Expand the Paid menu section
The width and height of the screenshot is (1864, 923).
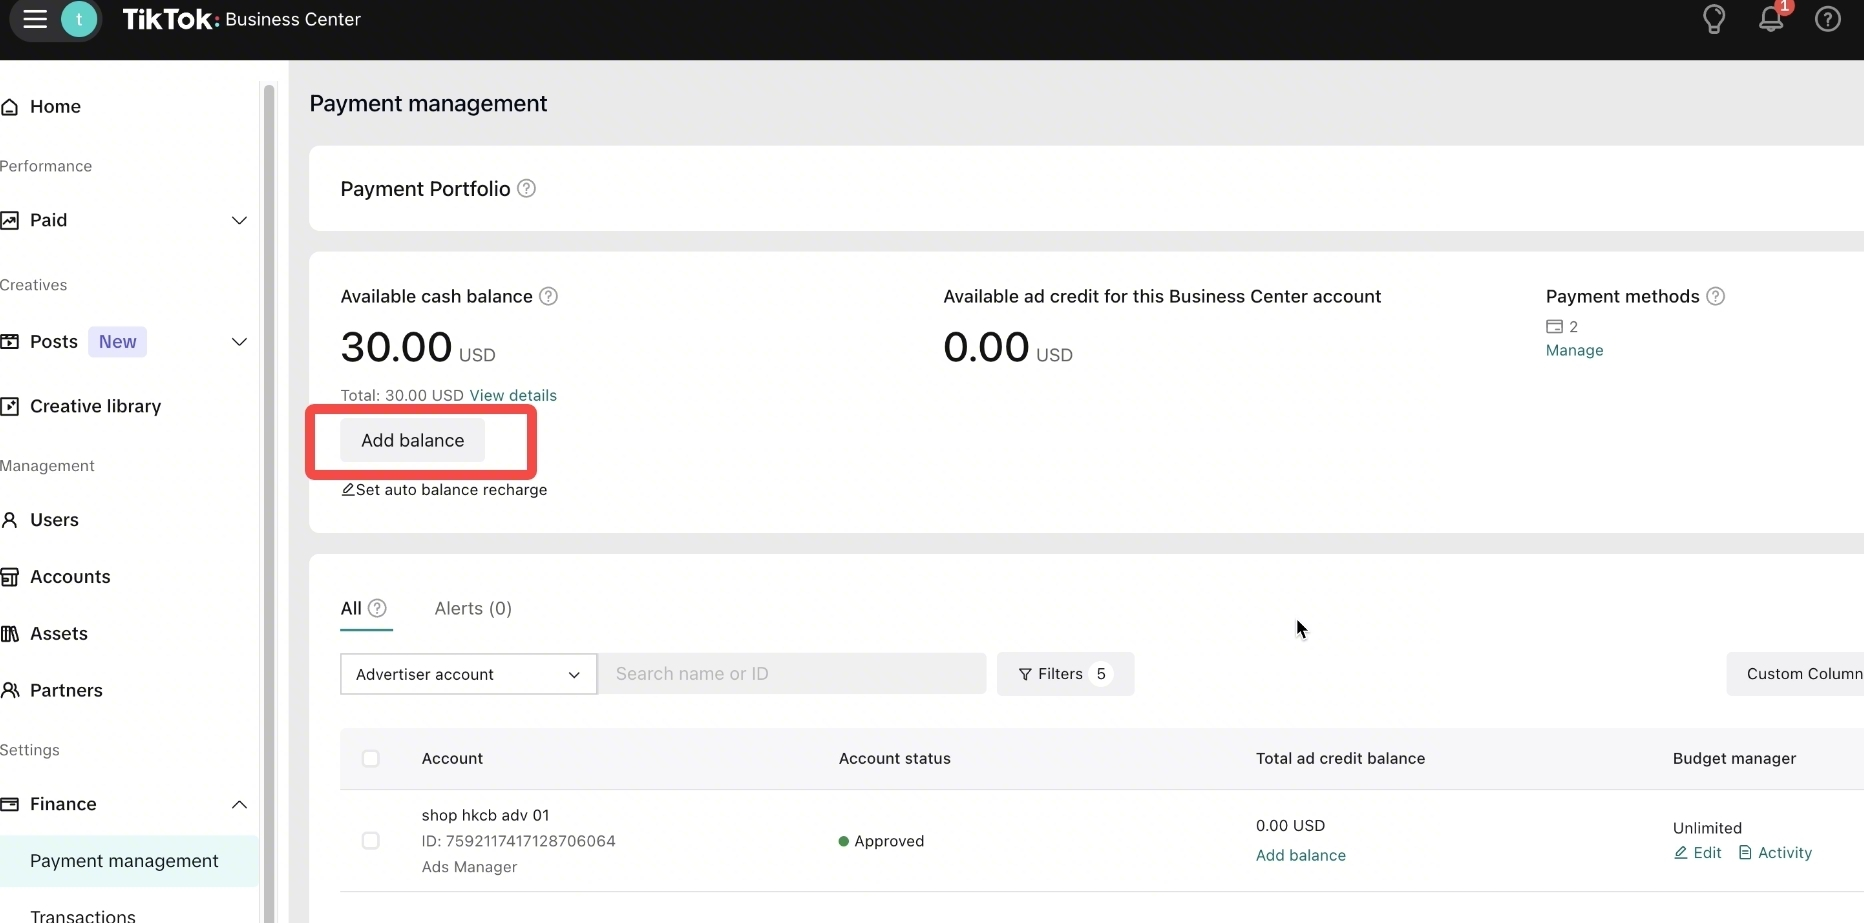pyautogui.click(x=239, y=220)
